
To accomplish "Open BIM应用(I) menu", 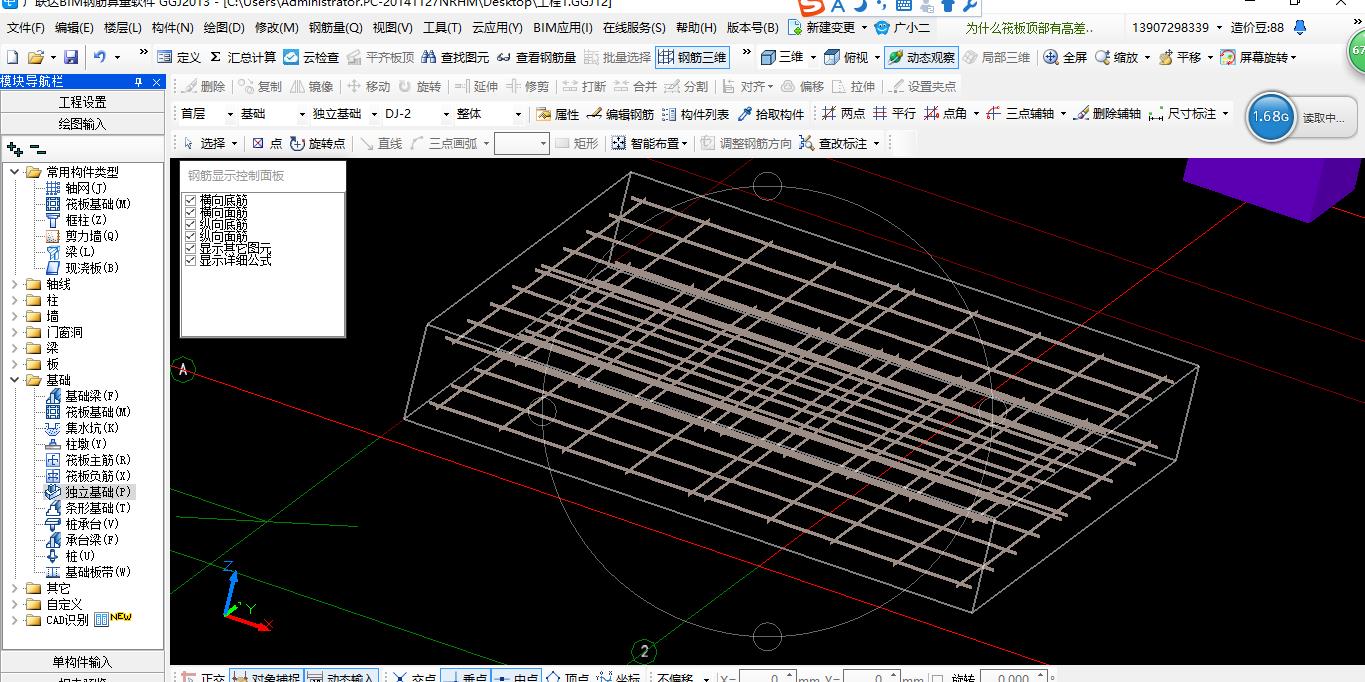I will pyautogui.click(x=562, y=28).
